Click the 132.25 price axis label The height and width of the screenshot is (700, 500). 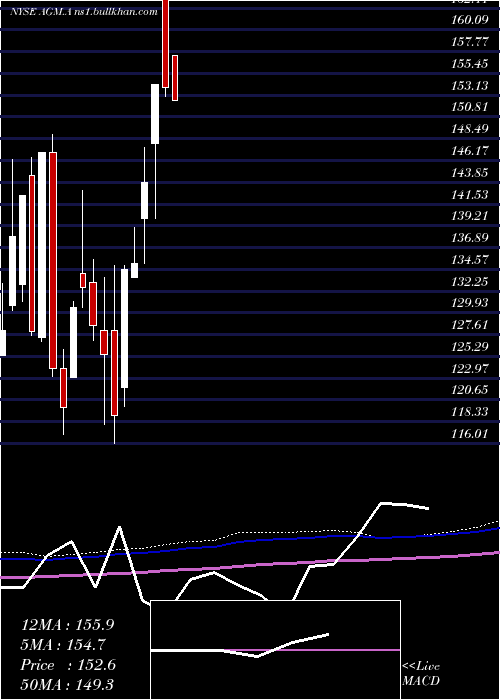click(x=470, y=282)
